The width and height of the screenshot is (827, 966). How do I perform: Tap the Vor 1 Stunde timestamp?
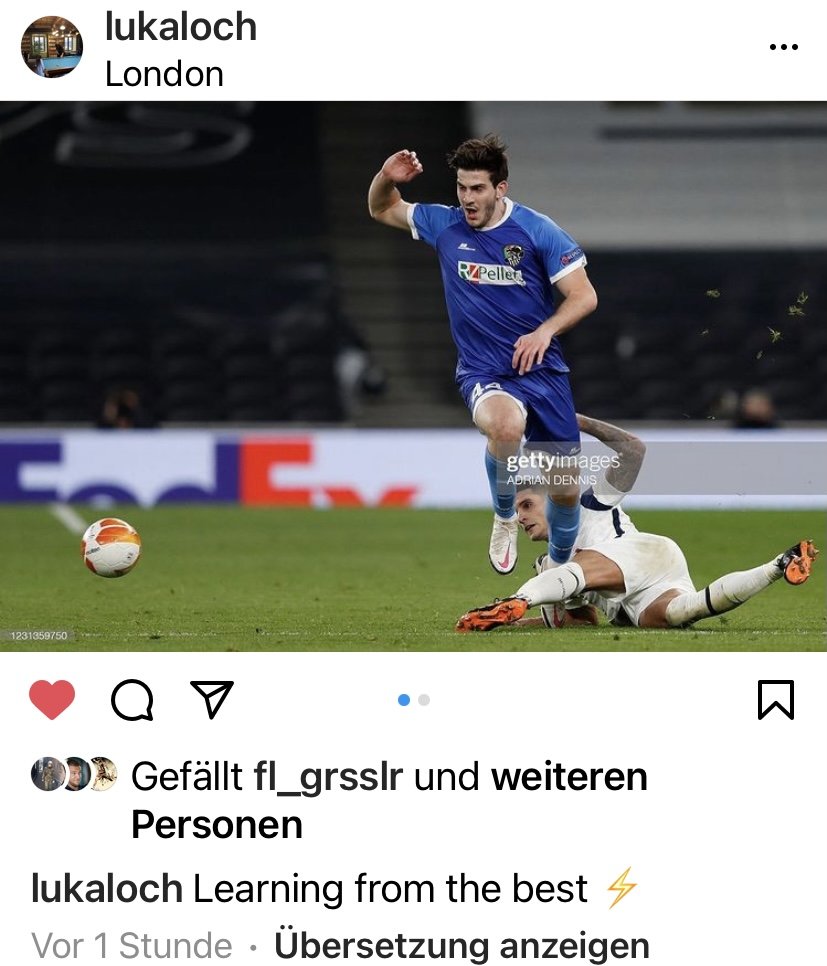pyautogui.click(x=131, y=945)
